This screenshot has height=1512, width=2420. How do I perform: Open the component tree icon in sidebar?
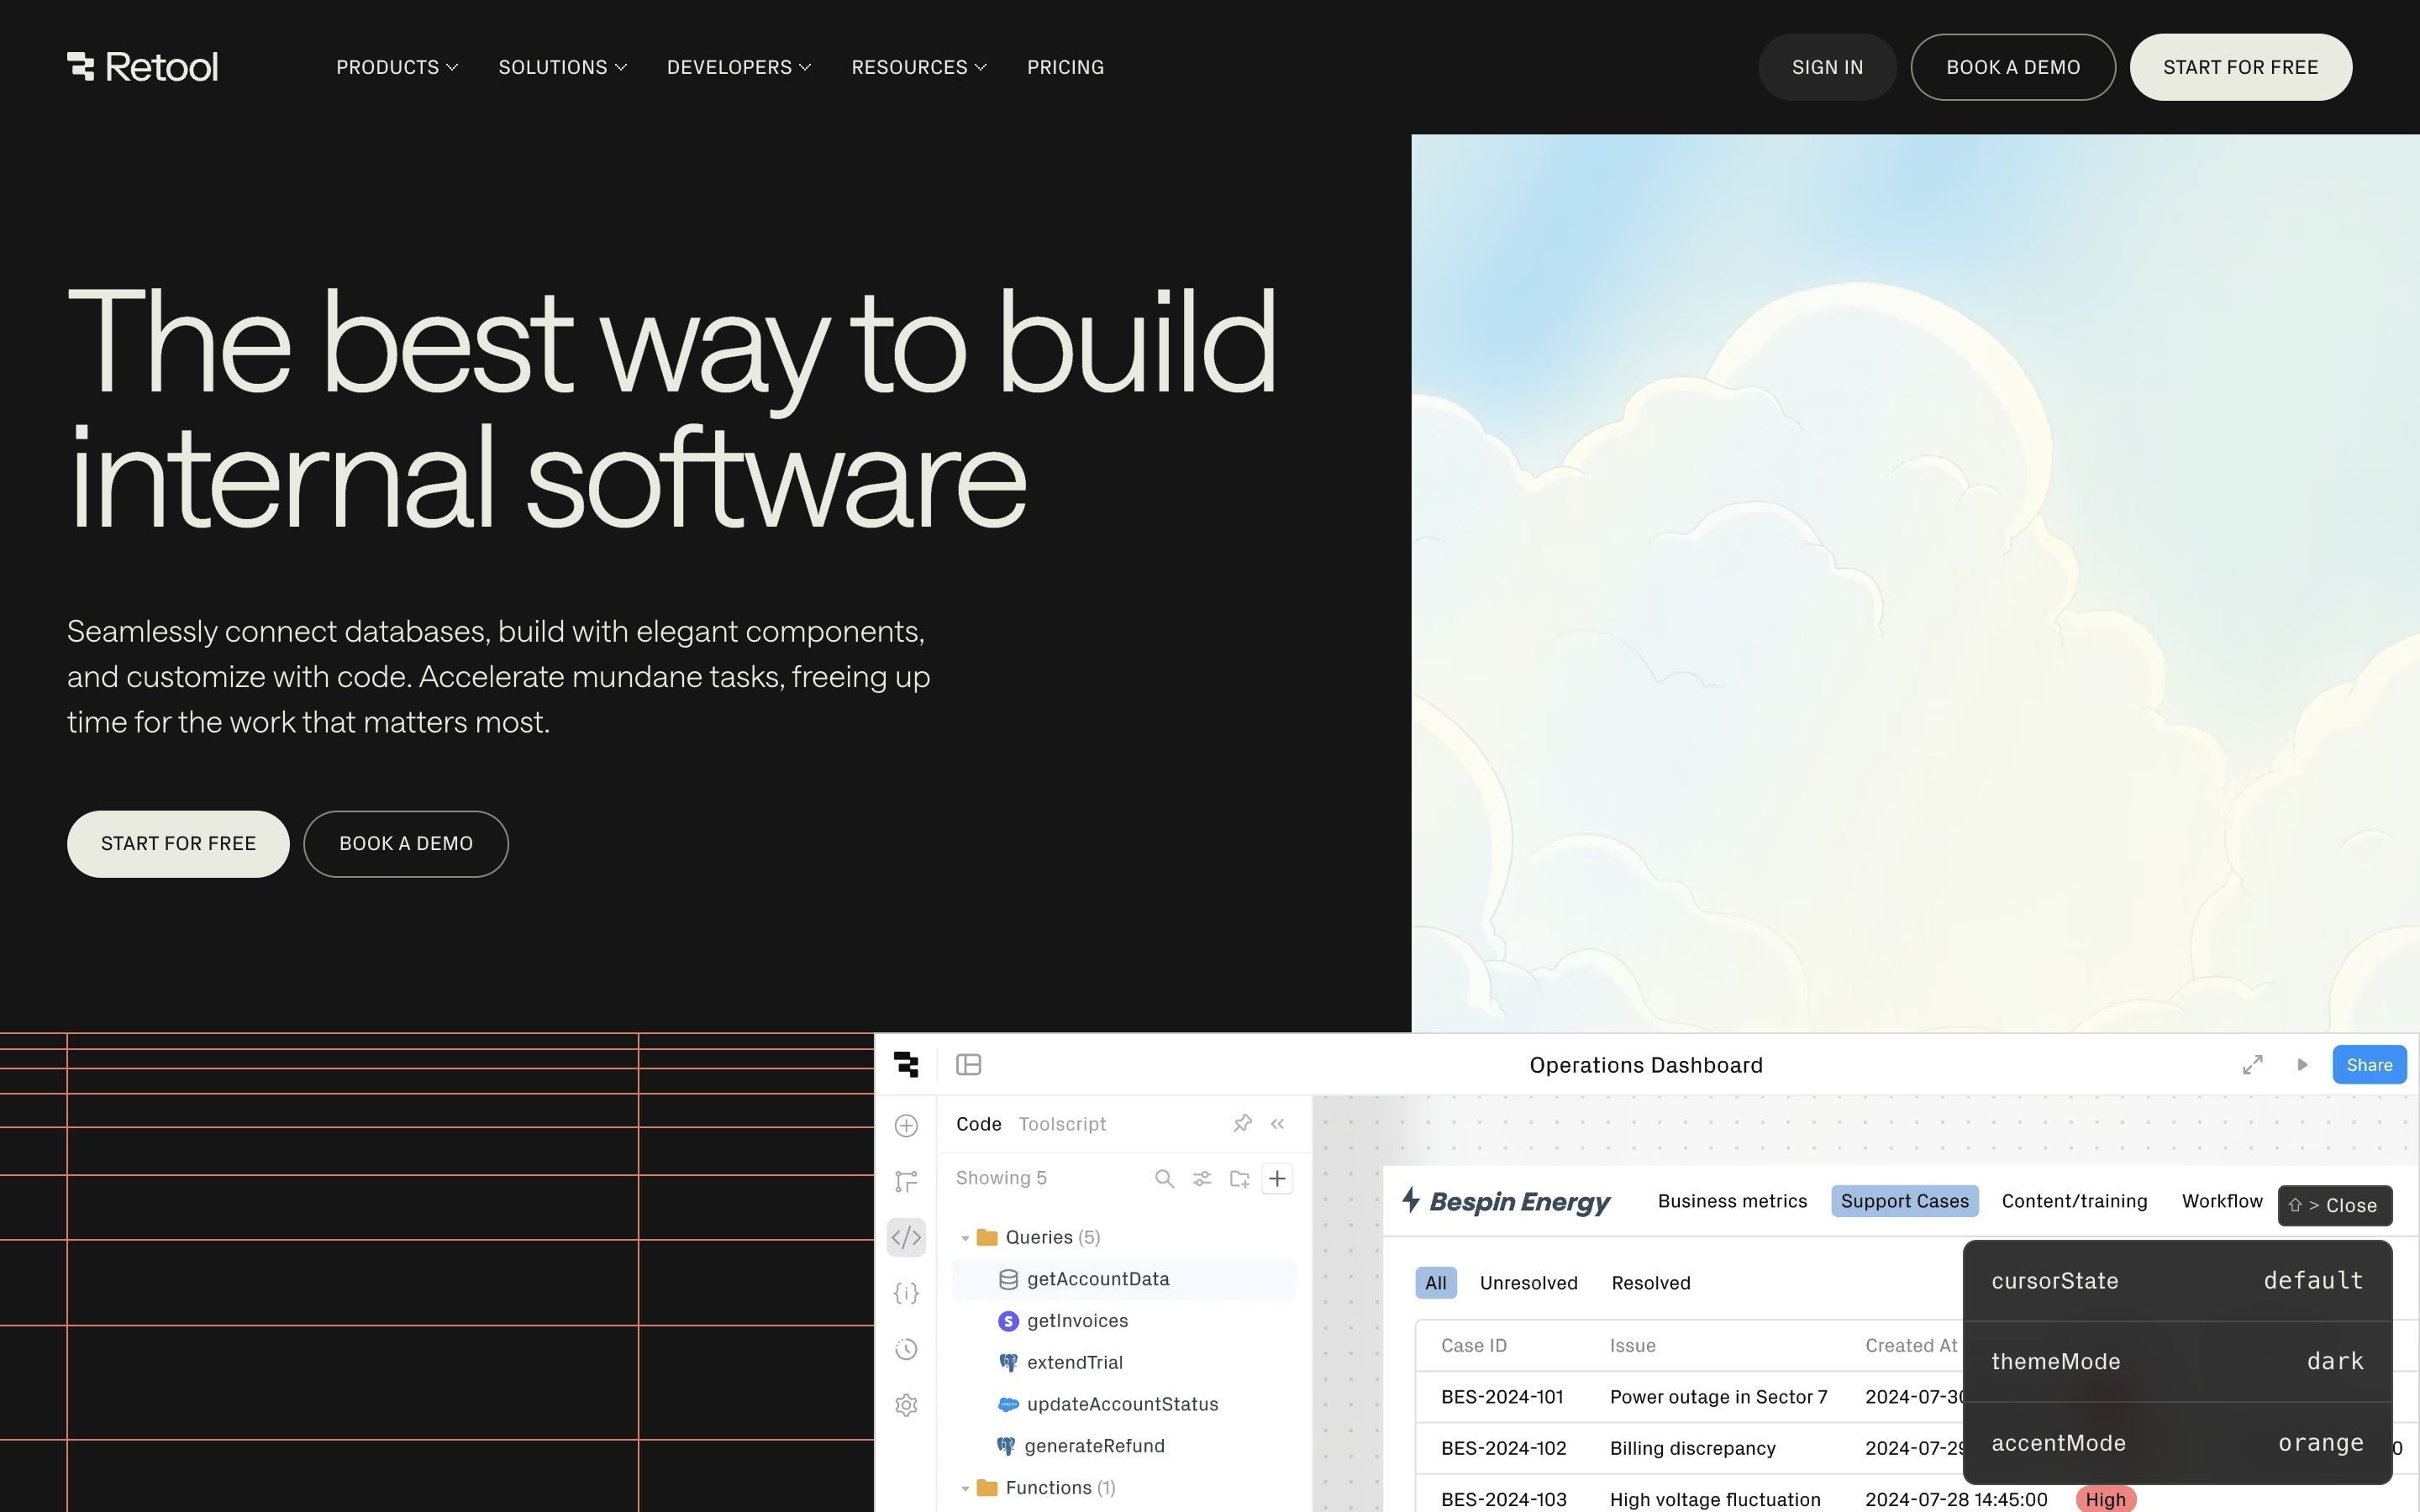906,1181
